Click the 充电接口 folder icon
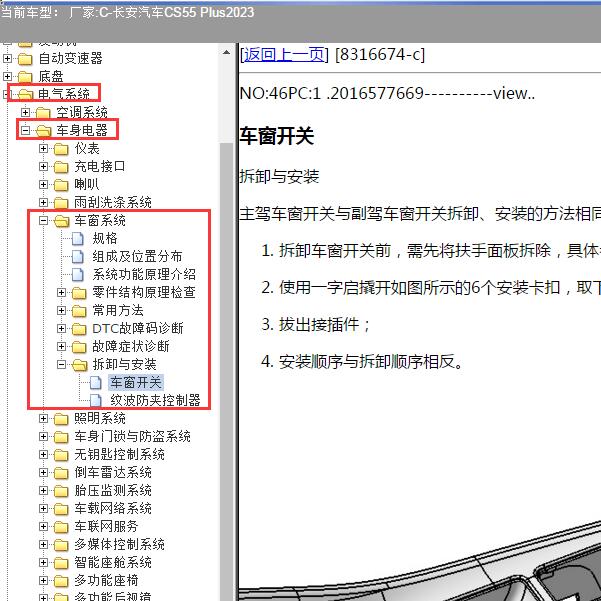This screenshot has width=601, height=601. 61,167
